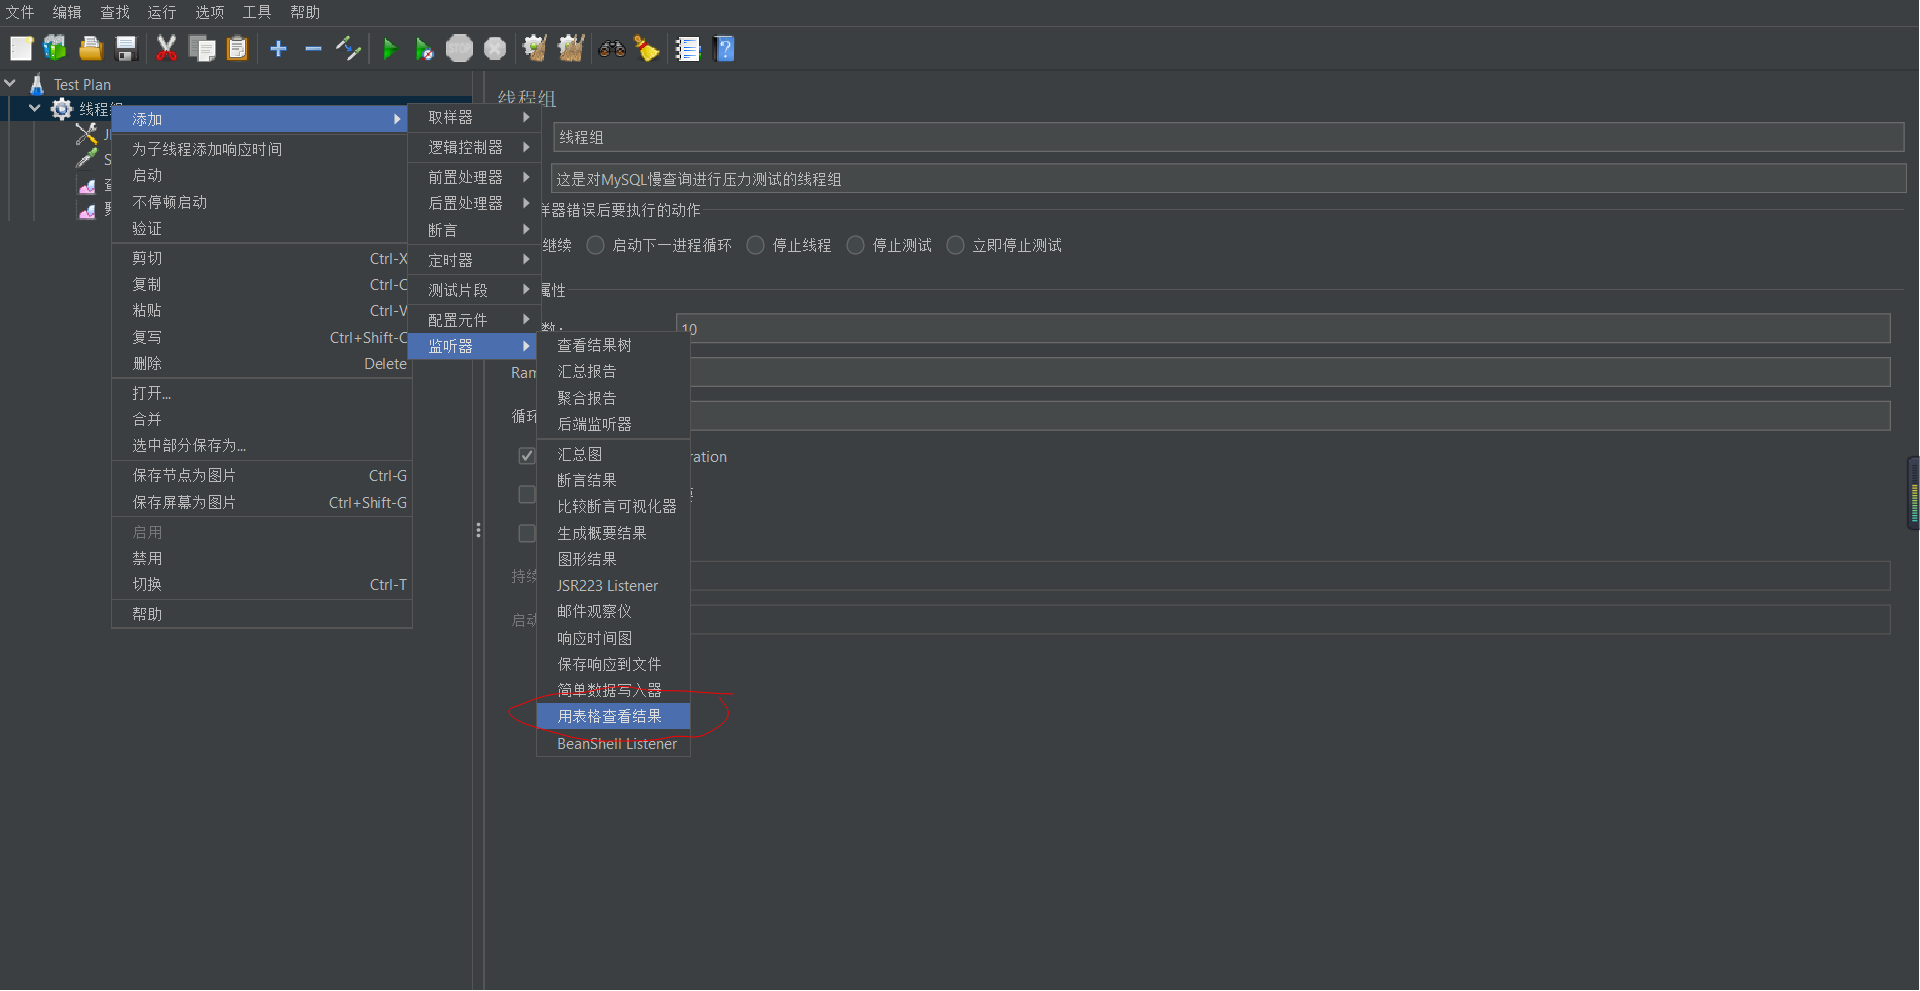Clear all results with double broom icon
1920x991 pixels.
click(x=571, y=48)
